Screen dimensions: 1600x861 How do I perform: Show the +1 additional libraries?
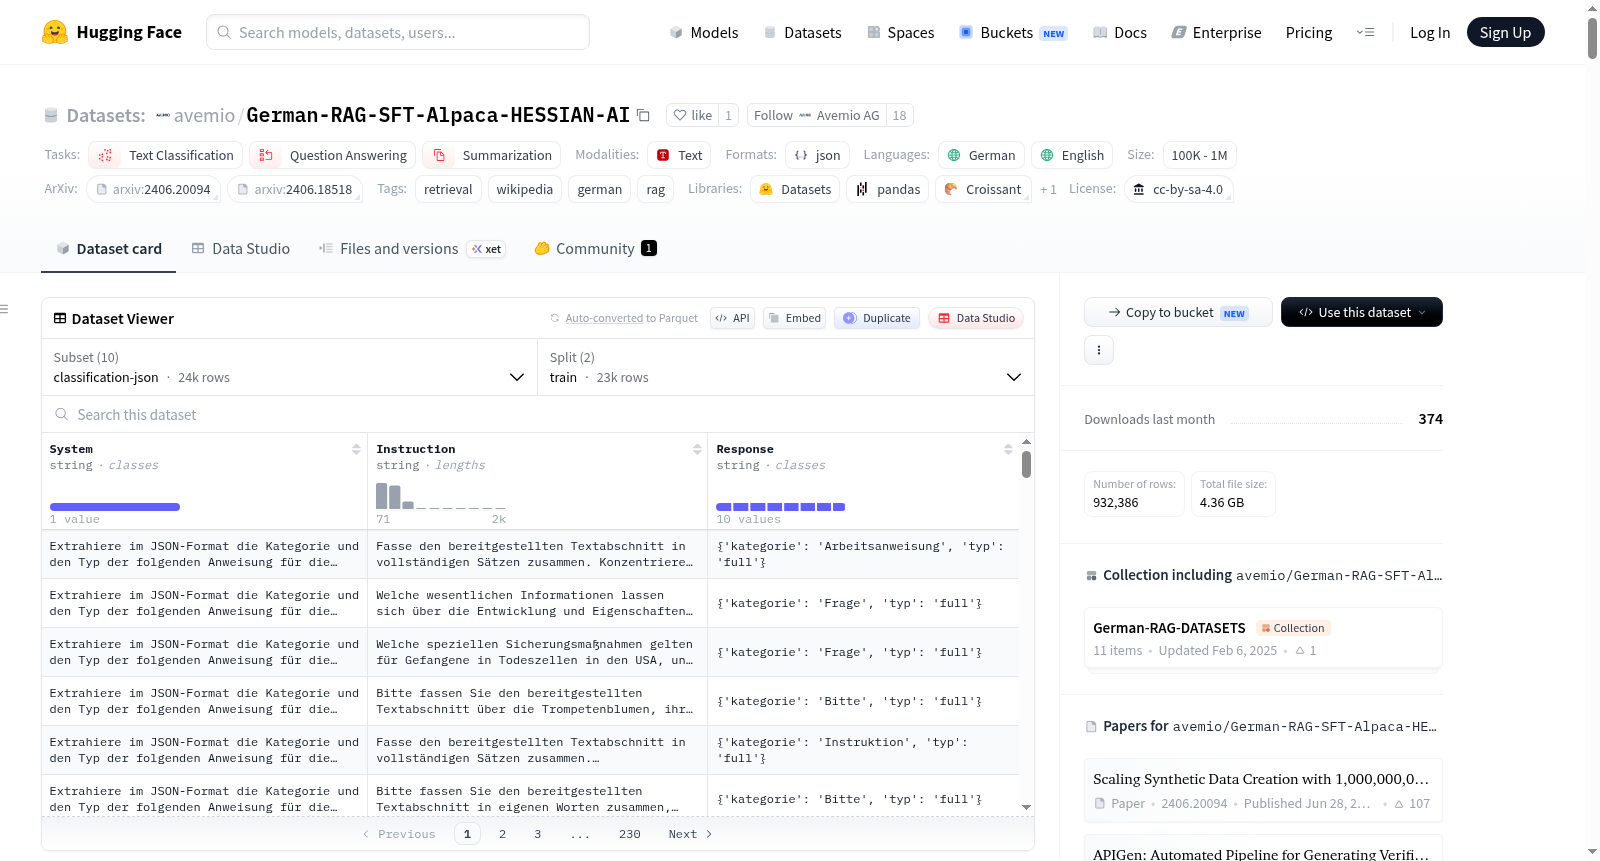pos(1048,189)
